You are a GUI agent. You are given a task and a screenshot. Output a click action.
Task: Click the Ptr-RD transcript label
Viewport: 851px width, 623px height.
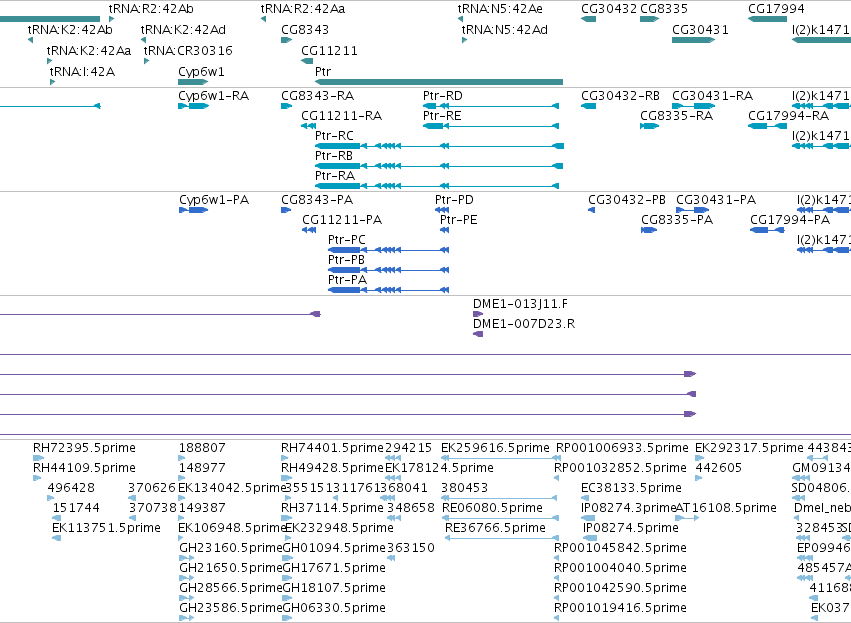point(443,96)
